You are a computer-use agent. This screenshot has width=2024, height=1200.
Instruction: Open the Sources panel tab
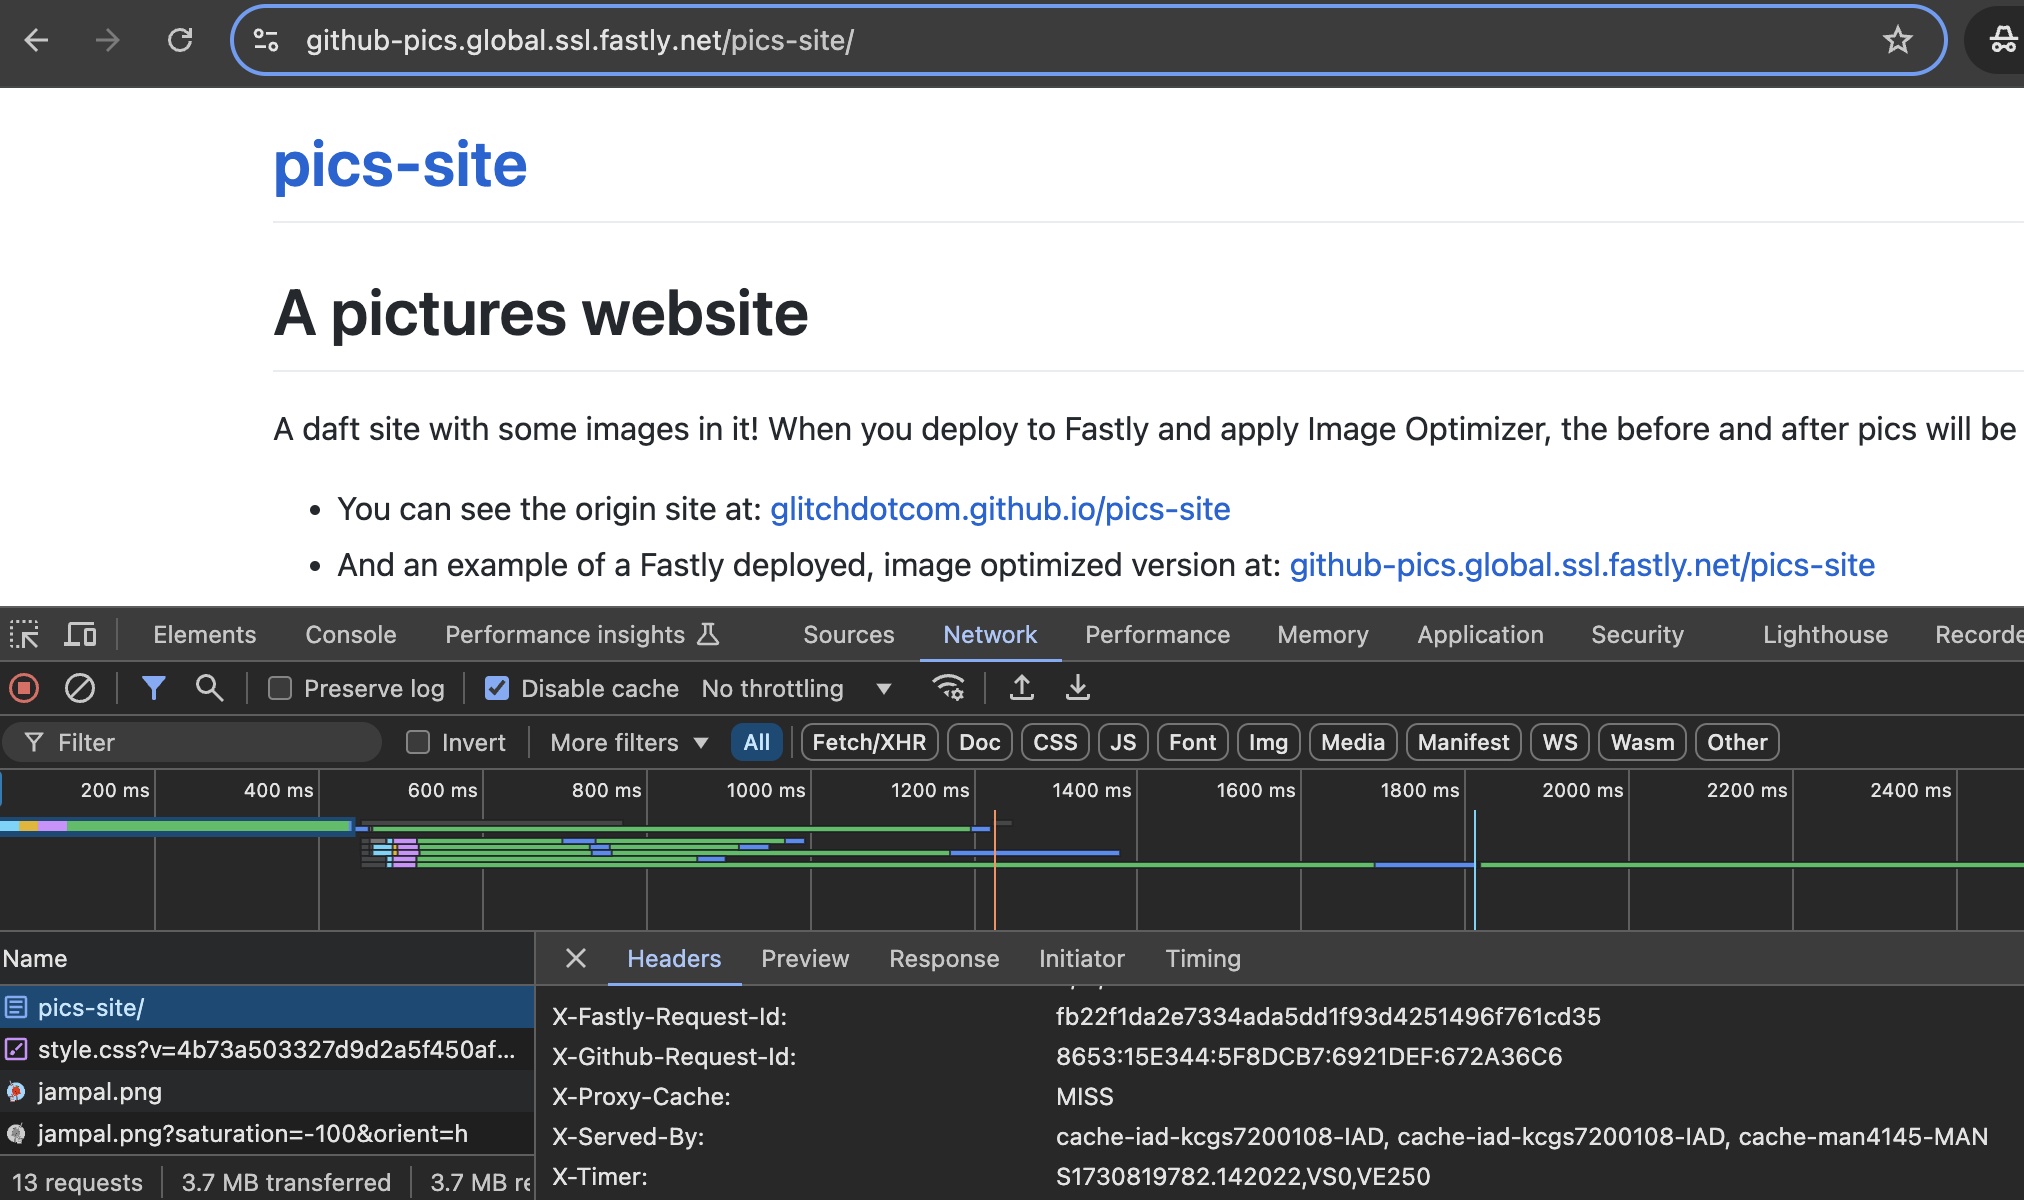(848, 634)
